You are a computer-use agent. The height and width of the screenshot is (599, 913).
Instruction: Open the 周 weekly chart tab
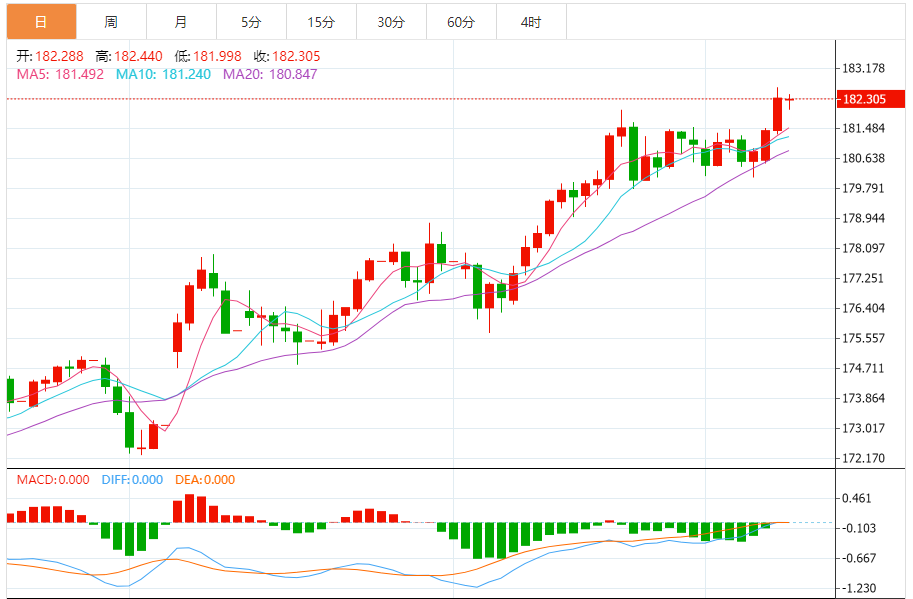pos(110,21)
